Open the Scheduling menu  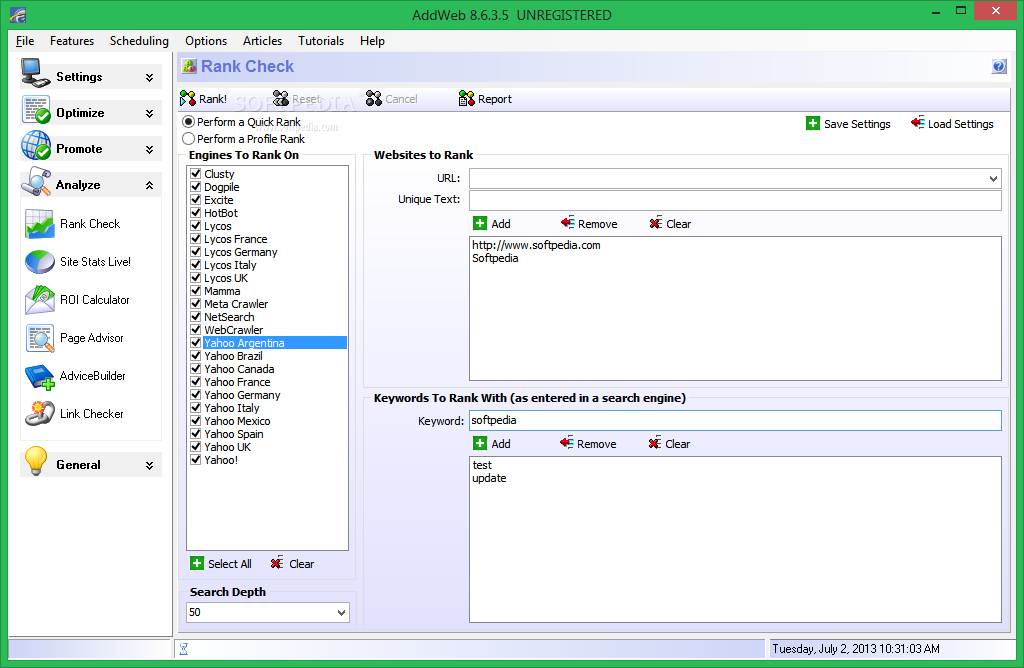tap(139, 40)
